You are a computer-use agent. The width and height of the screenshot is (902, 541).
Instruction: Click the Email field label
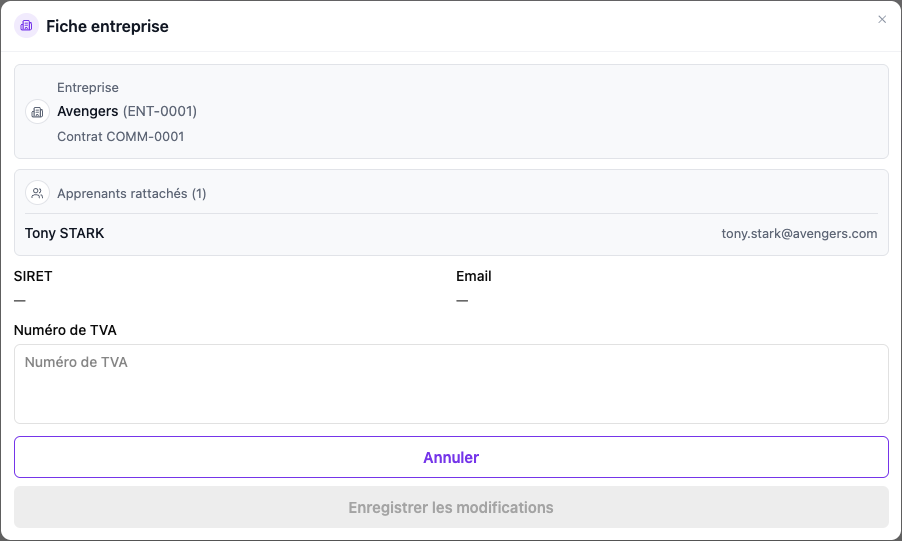(473, 276)
